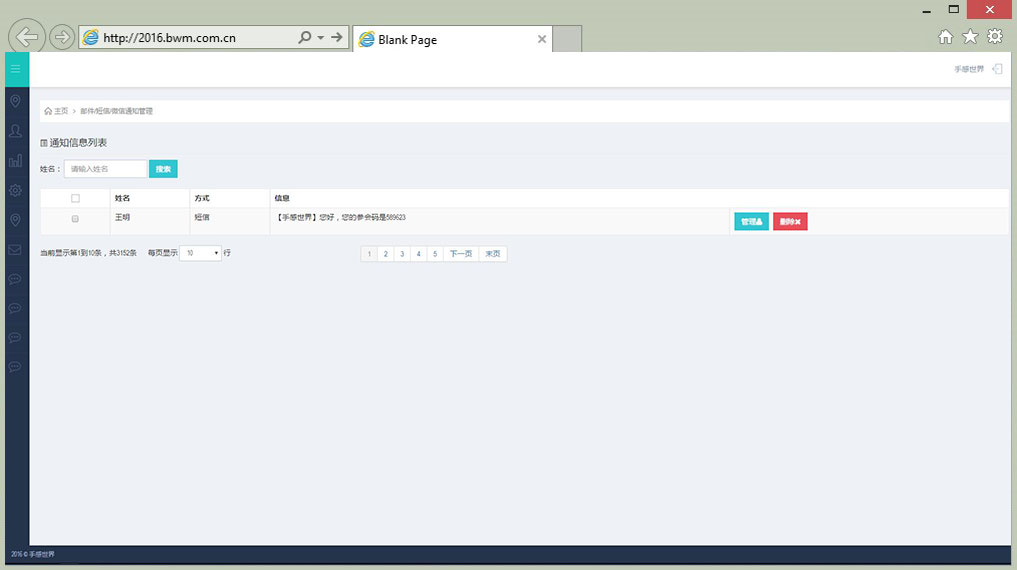The width and height of the screenshot is (1017, 570).
Task: Click the 通知信息列表 section heading
Action: 78,143
